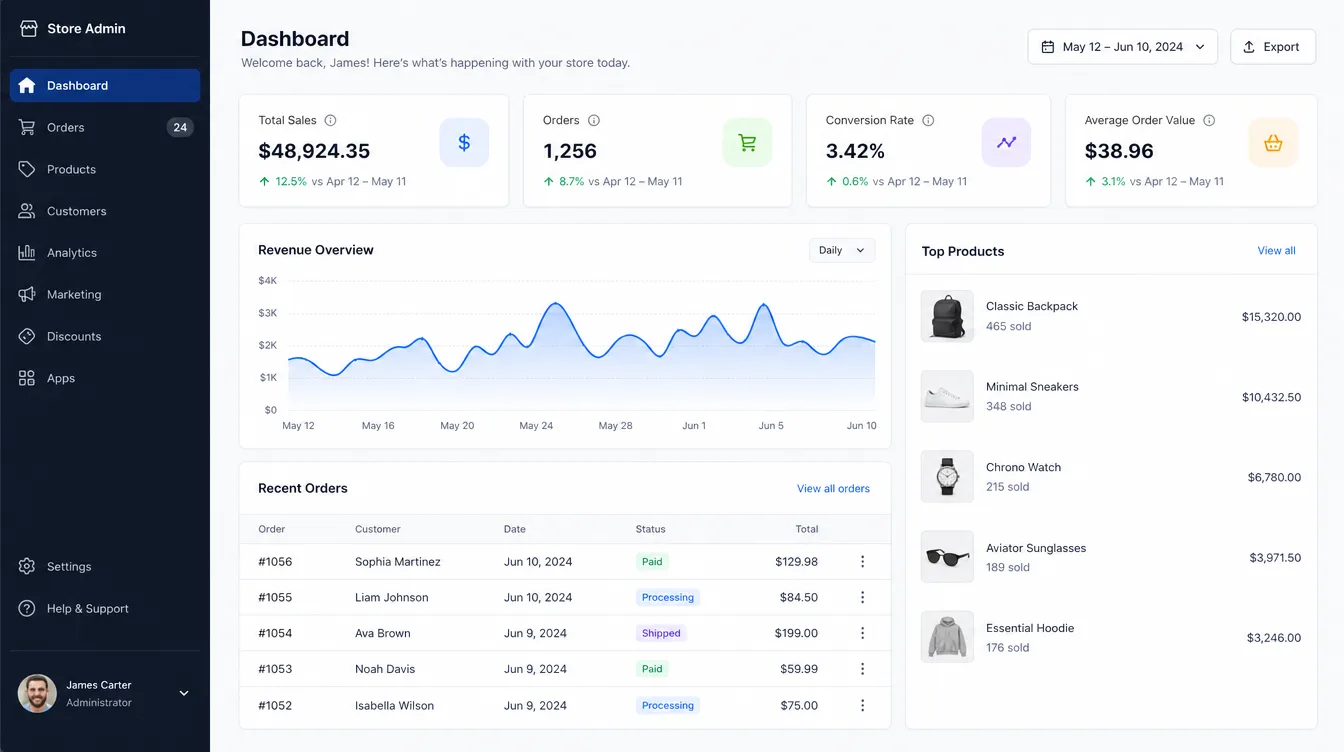This screenshot has height=752, width=1344.
Task: Open Customers from the sidebar
Action: click(x=105, y=211)
